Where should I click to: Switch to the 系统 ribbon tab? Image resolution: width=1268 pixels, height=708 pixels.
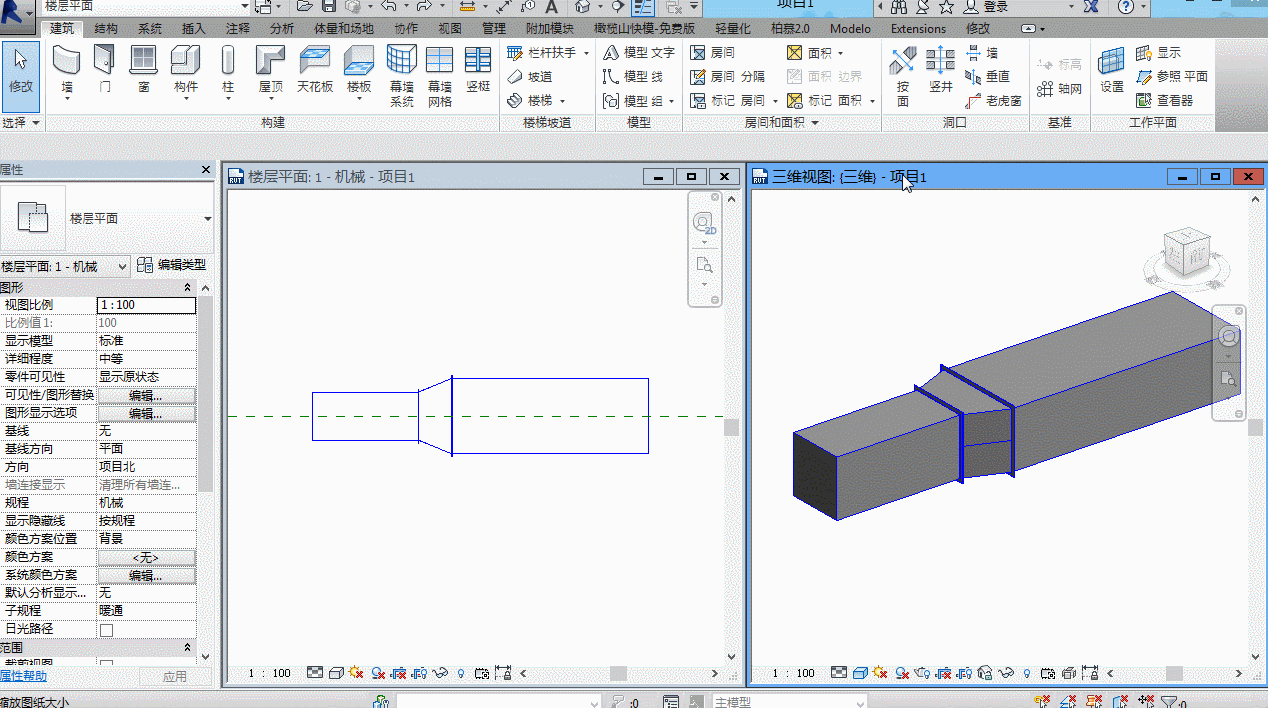pos(150,29)
